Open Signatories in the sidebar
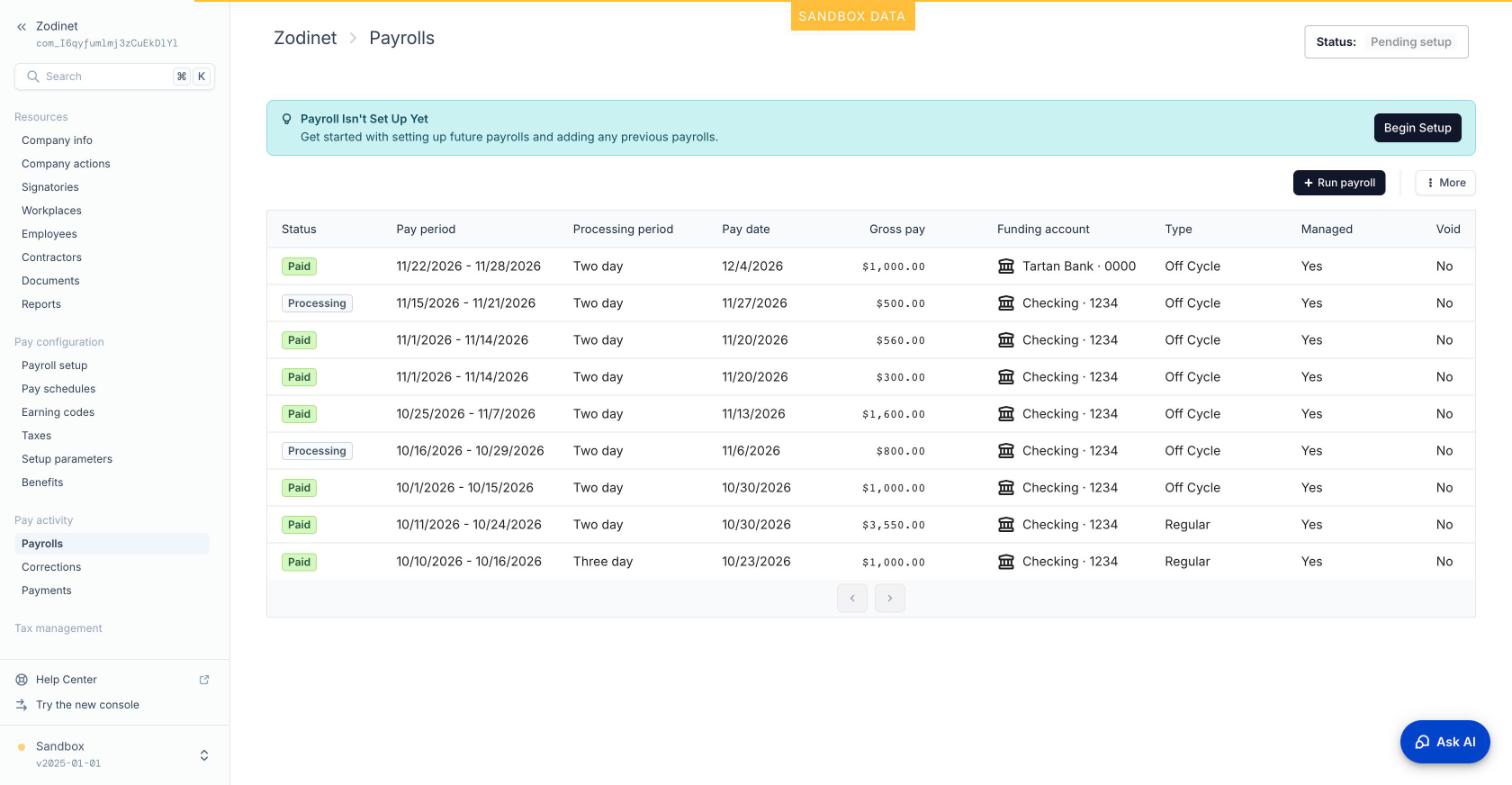Viewport: 1512px width, 785px height. tap(50, 187)
